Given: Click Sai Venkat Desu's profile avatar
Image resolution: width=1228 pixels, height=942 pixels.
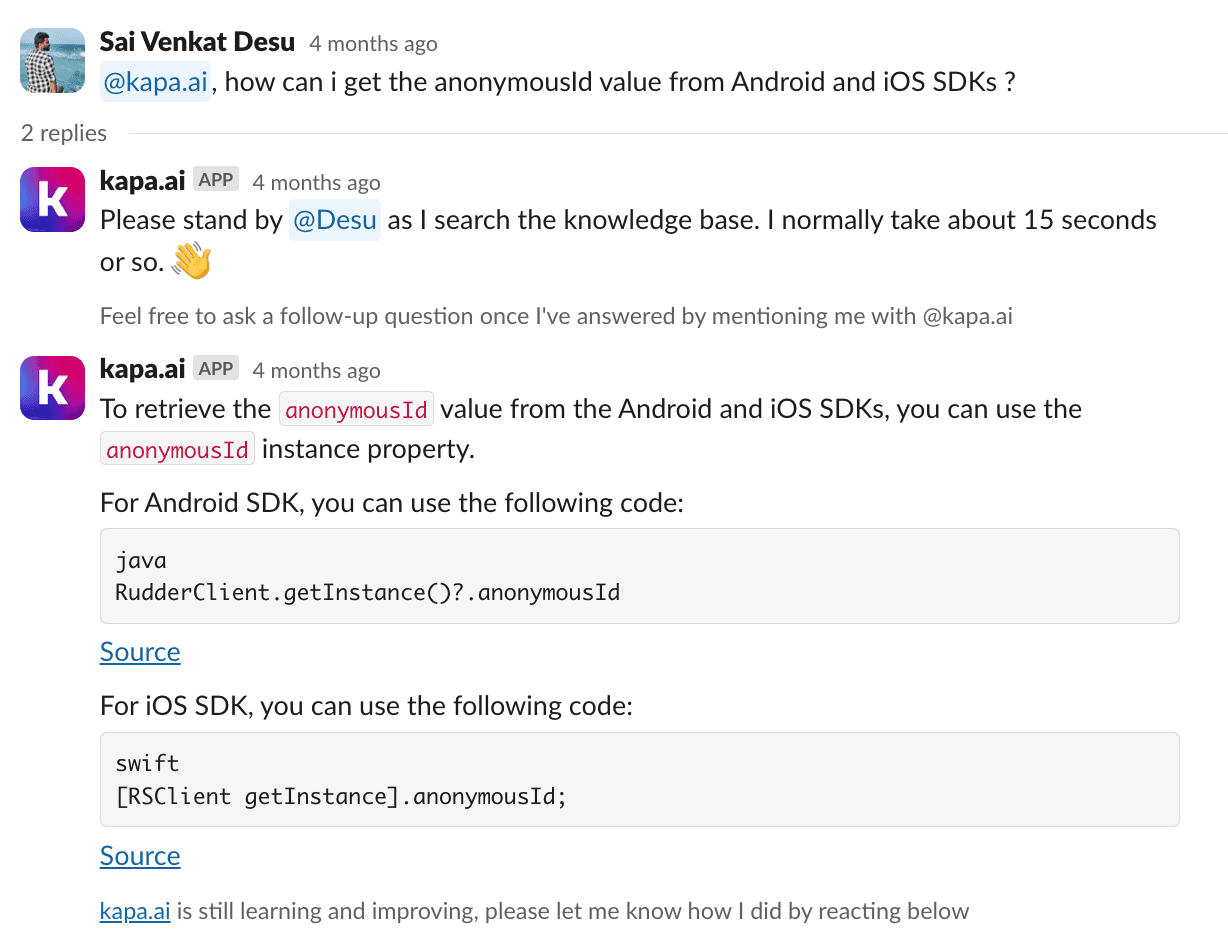Looking at the screenshot, I should coord(52,60).
